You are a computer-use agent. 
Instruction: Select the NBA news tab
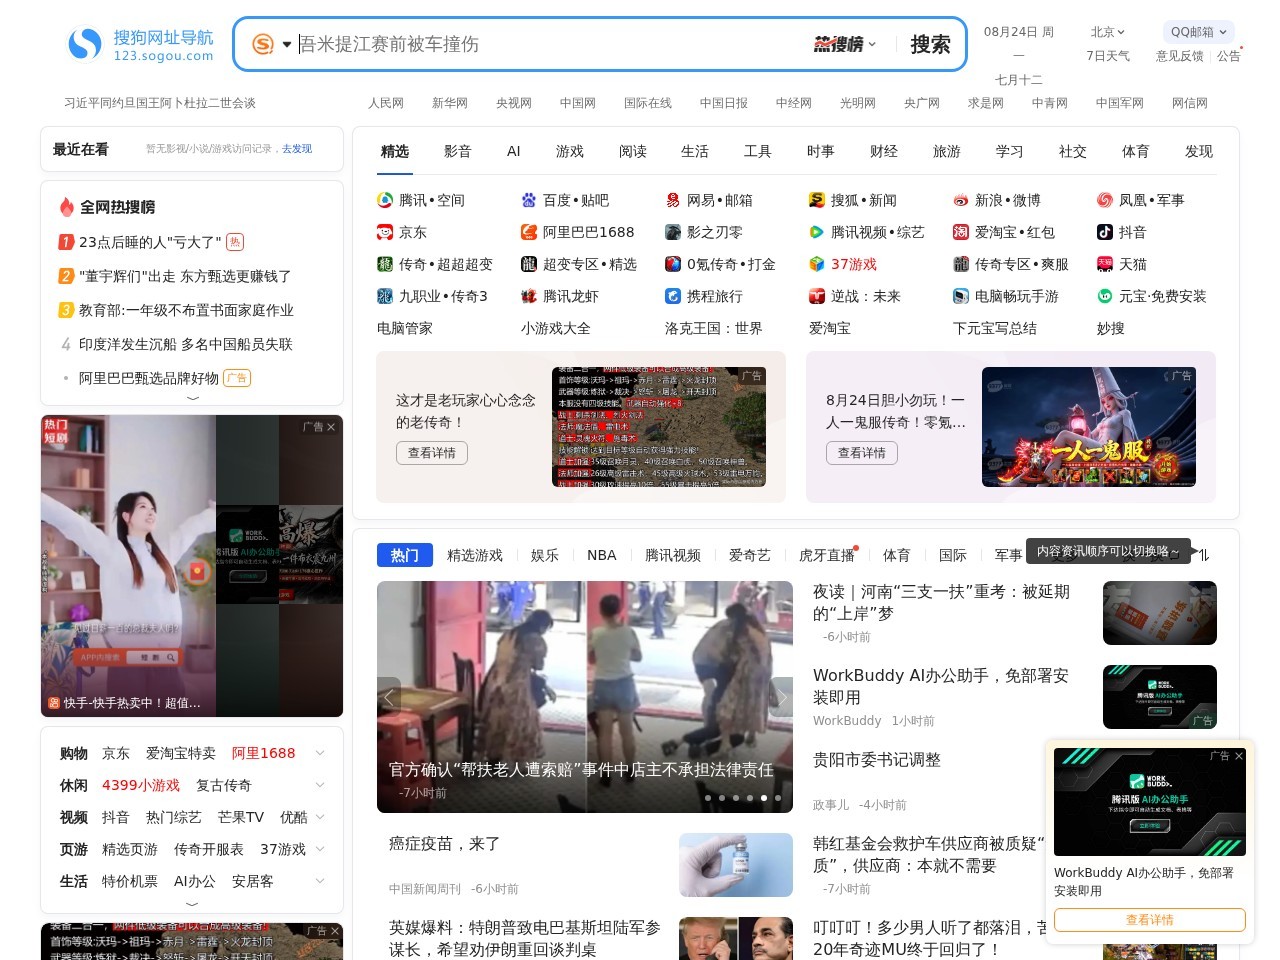[602, 555]
